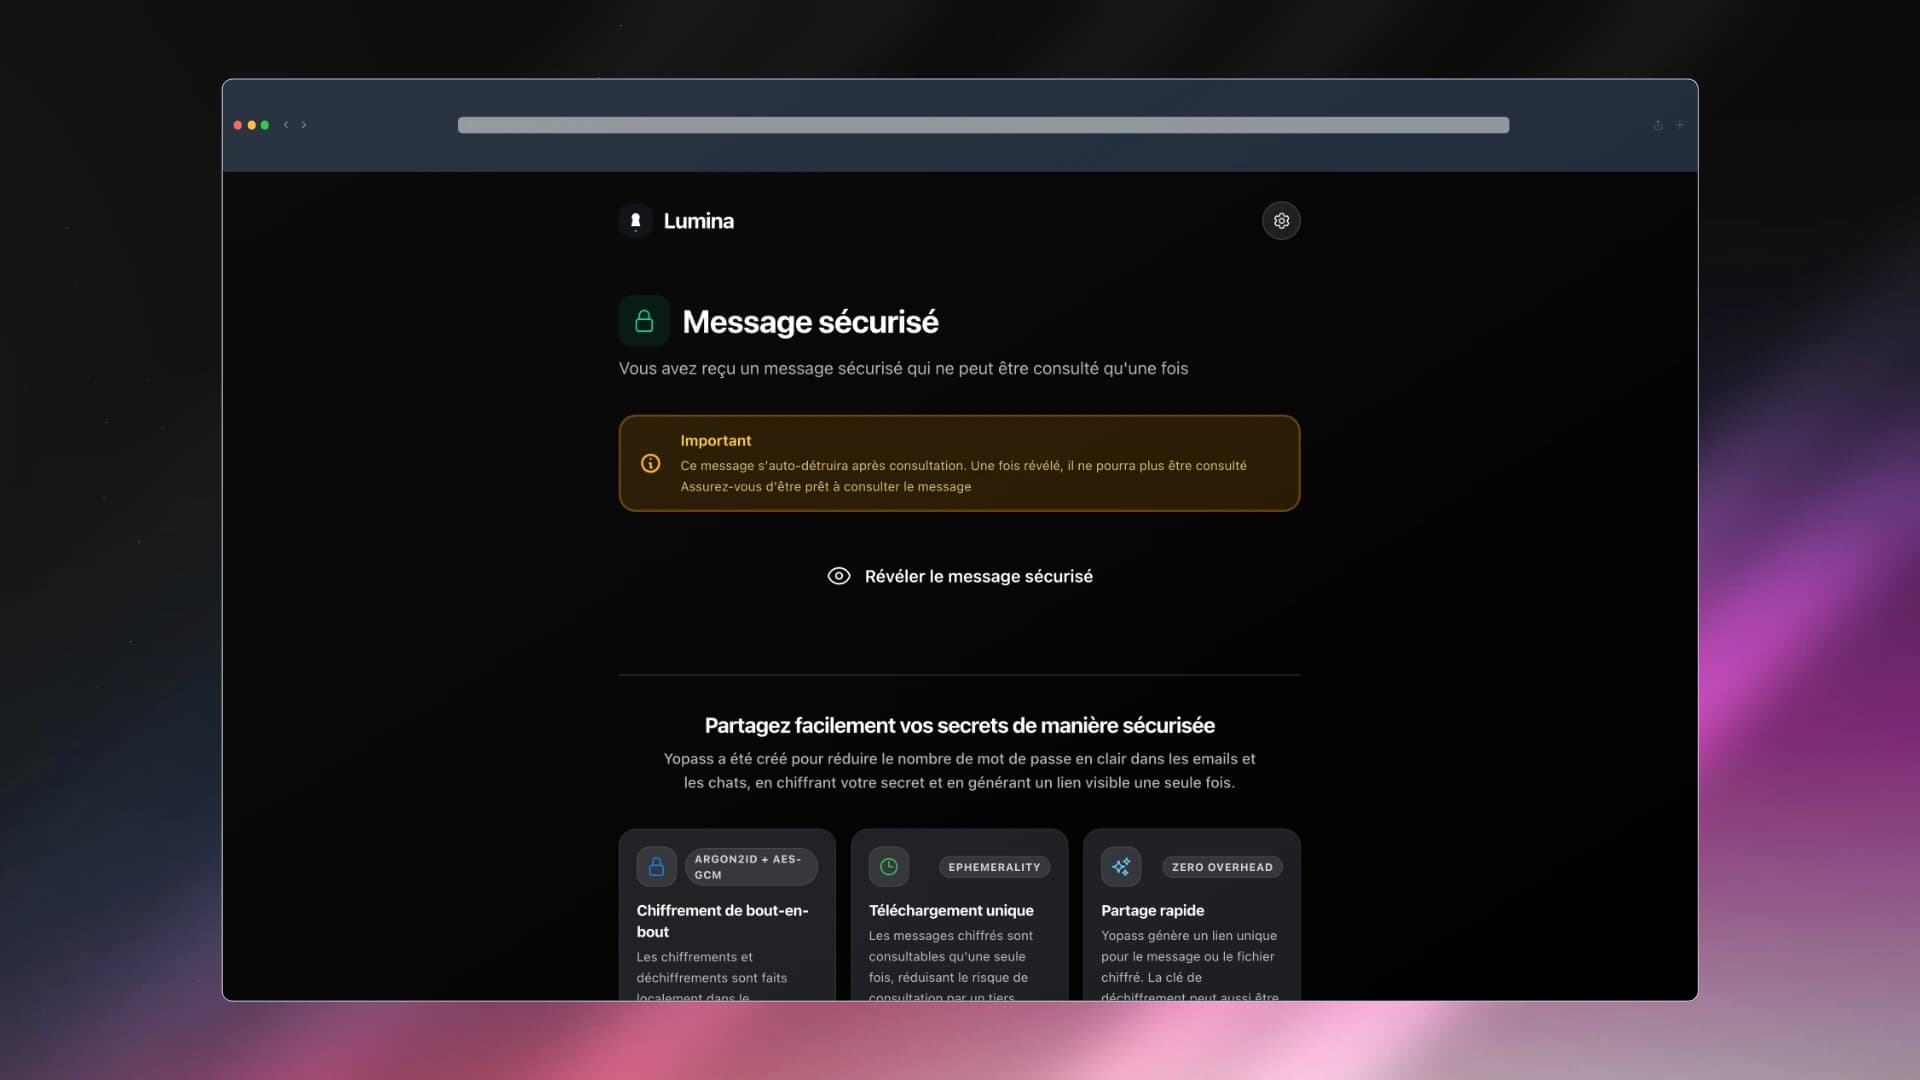1920x1080 pixels.
Task: Click text Ce message s'auto-détruira après consultation
Action: click(x=823, y=465)
